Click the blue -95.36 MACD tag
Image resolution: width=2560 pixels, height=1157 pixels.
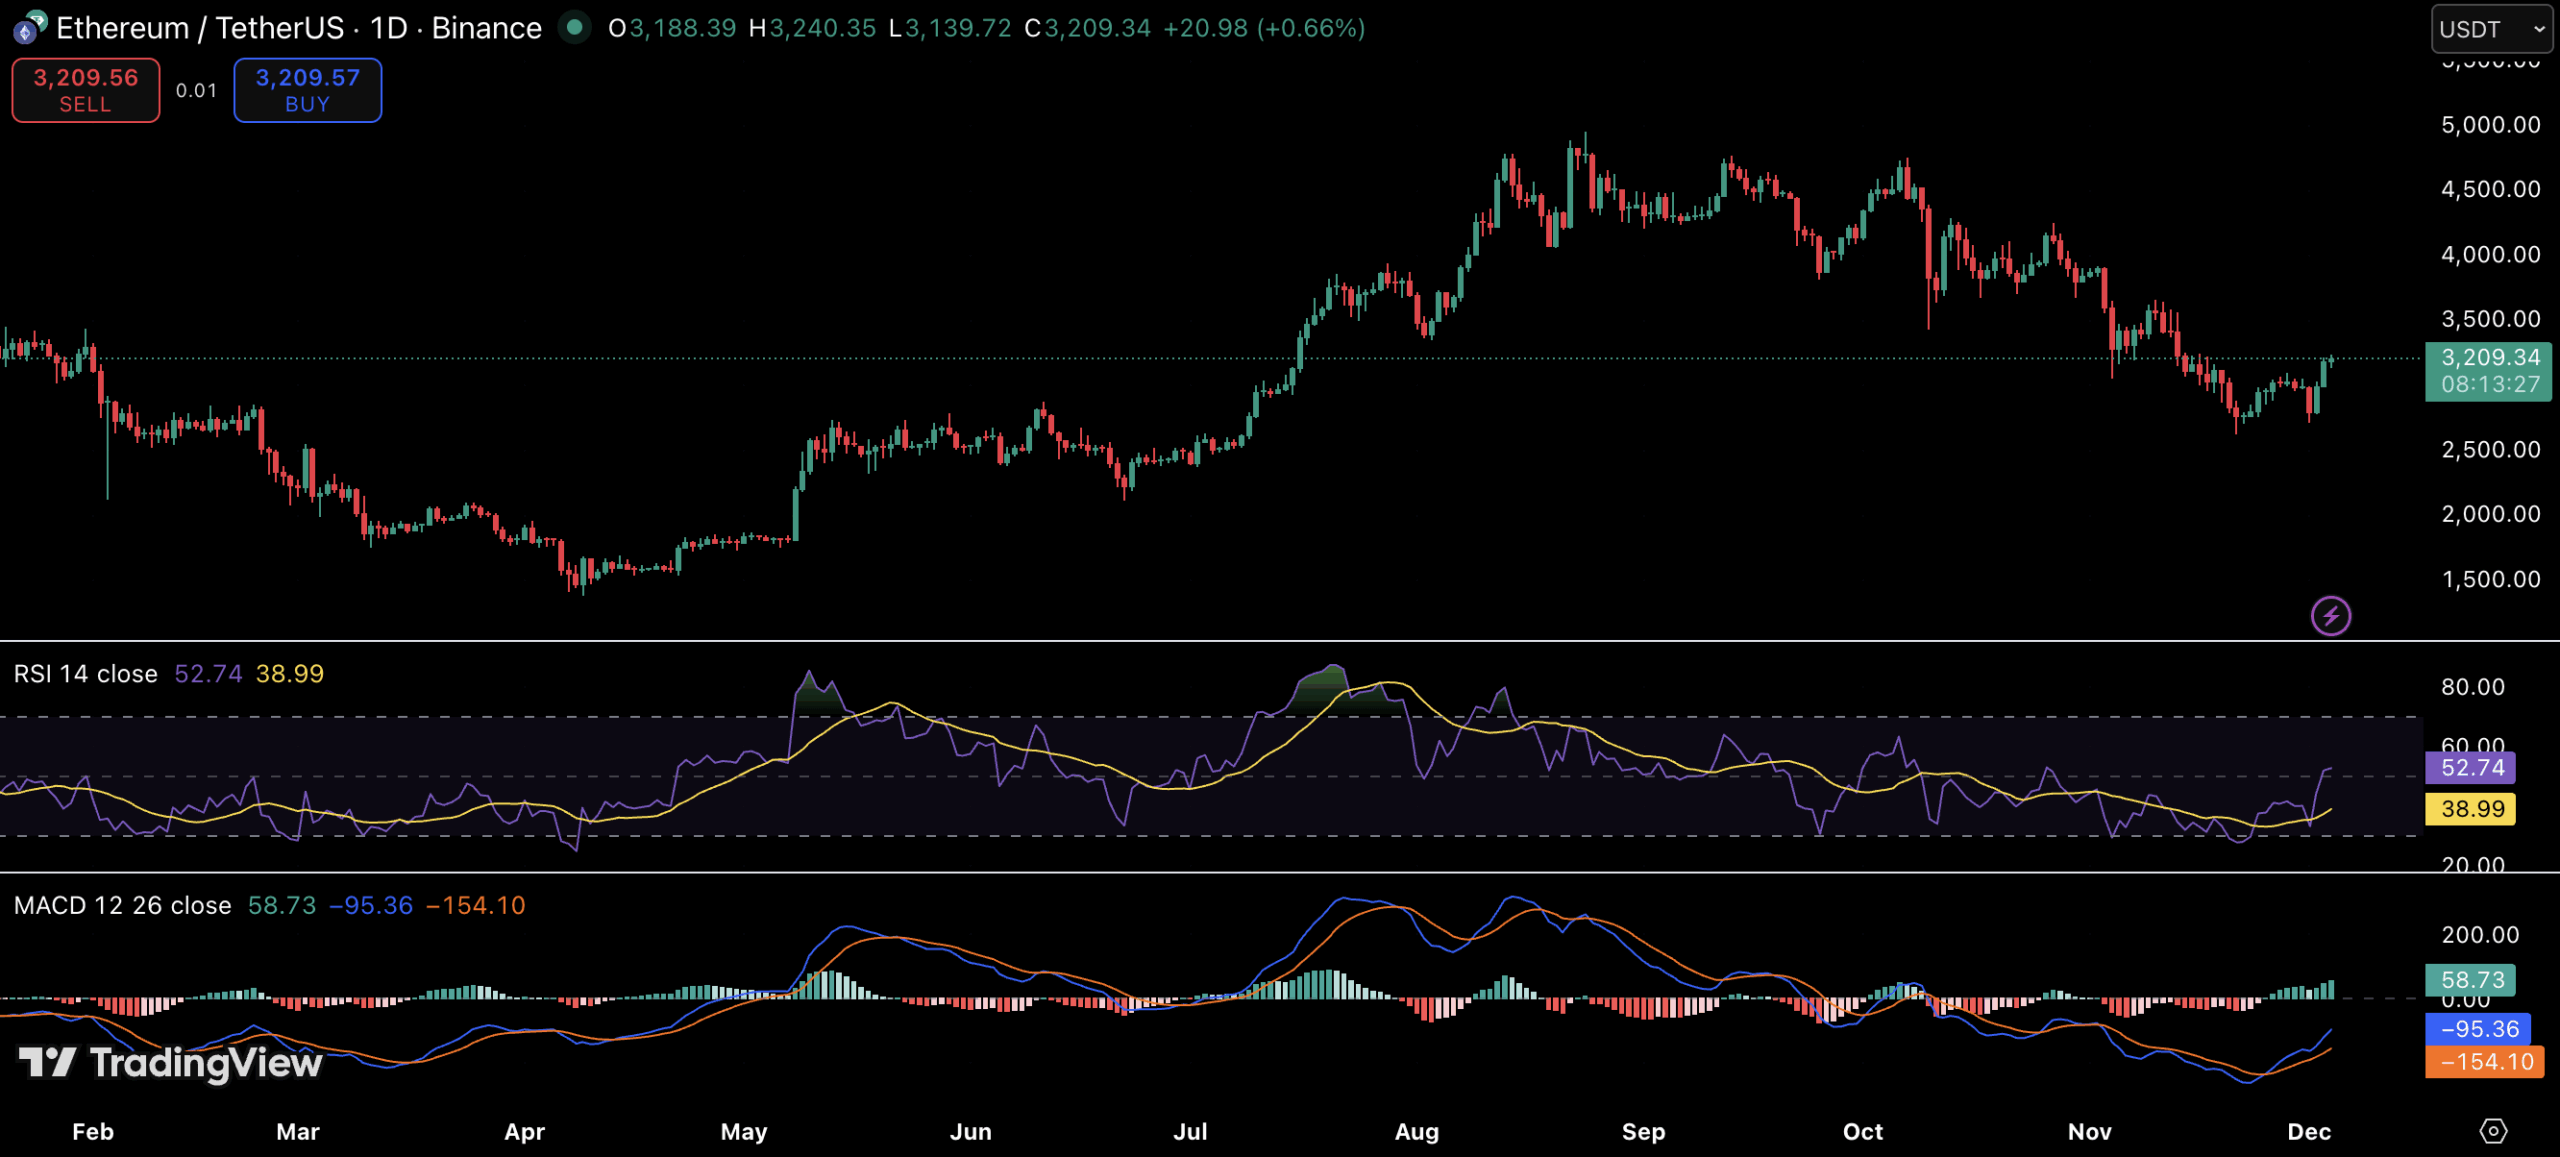point(2478,1029)
